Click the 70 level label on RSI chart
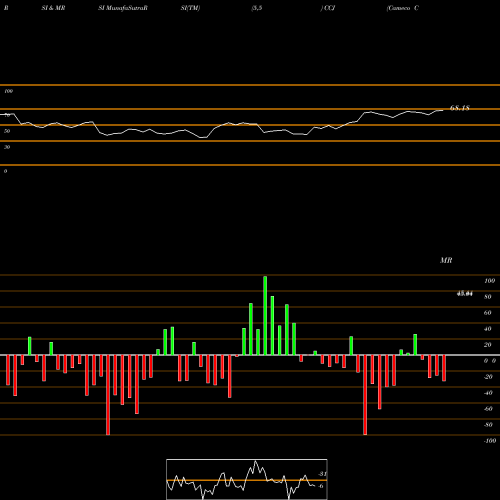 tap(7, 115)
